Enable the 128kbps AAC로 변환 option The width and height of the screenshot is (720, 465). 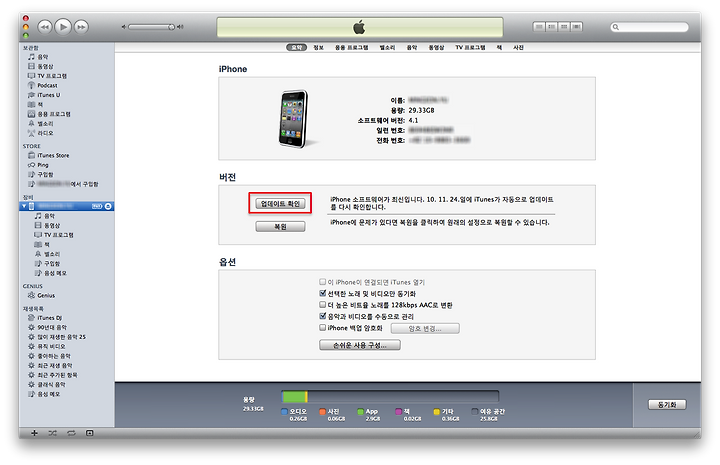pos(322,305)
